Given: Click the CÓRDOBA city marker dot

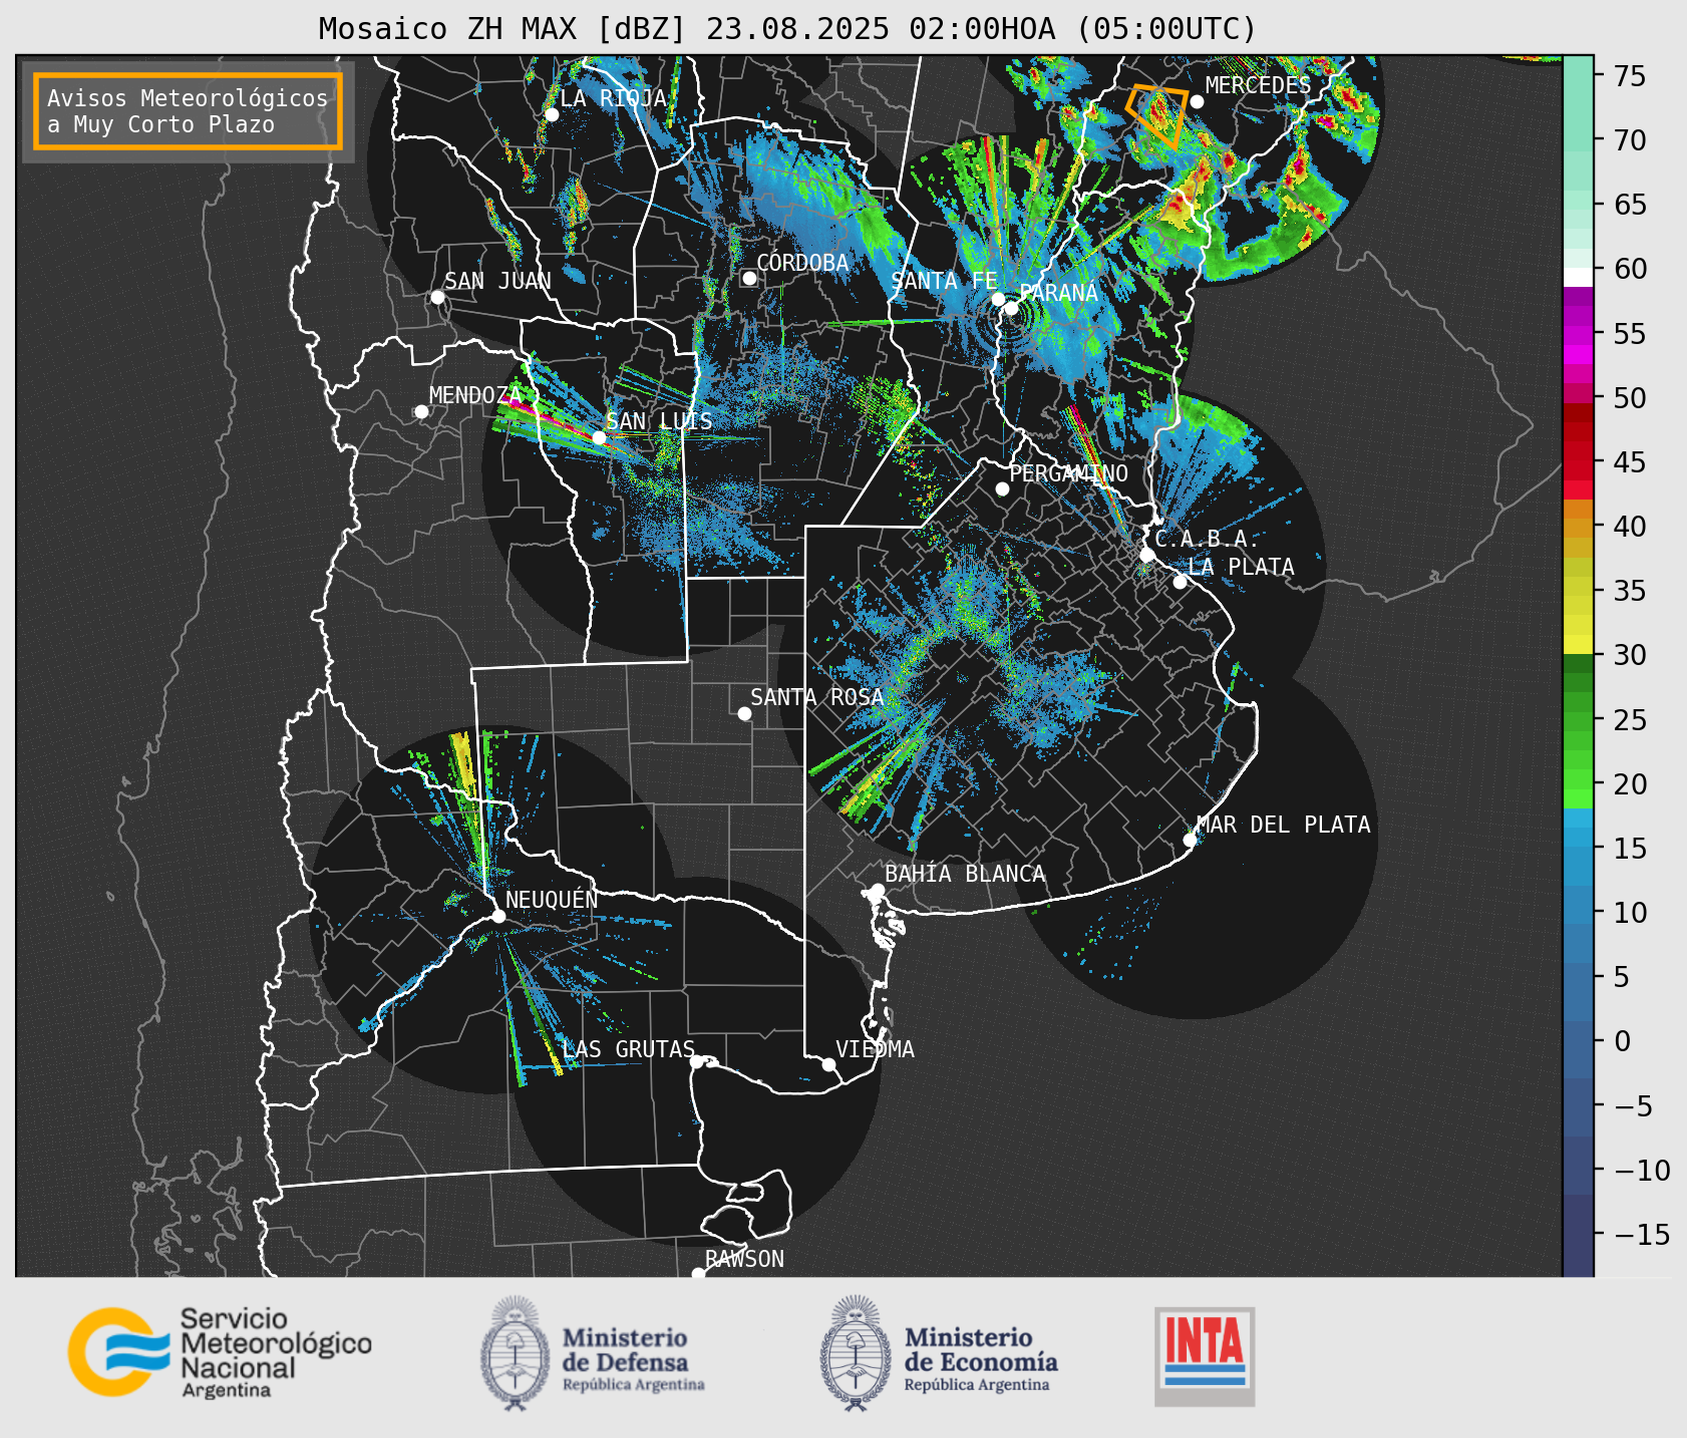Looking at the screenshot, I should pyautogui.click(x=749, y=278).
